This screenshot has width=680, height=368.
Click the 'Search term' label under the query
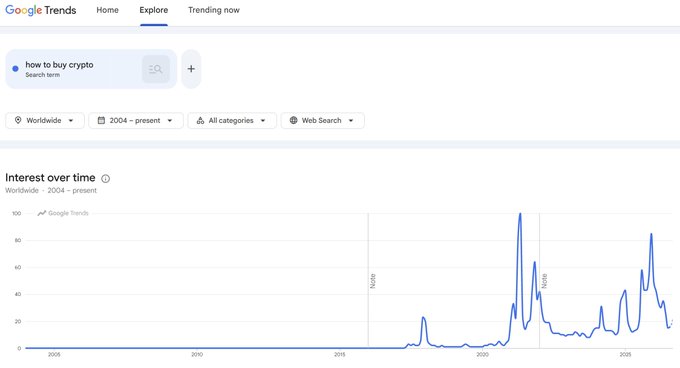[42, 75]
